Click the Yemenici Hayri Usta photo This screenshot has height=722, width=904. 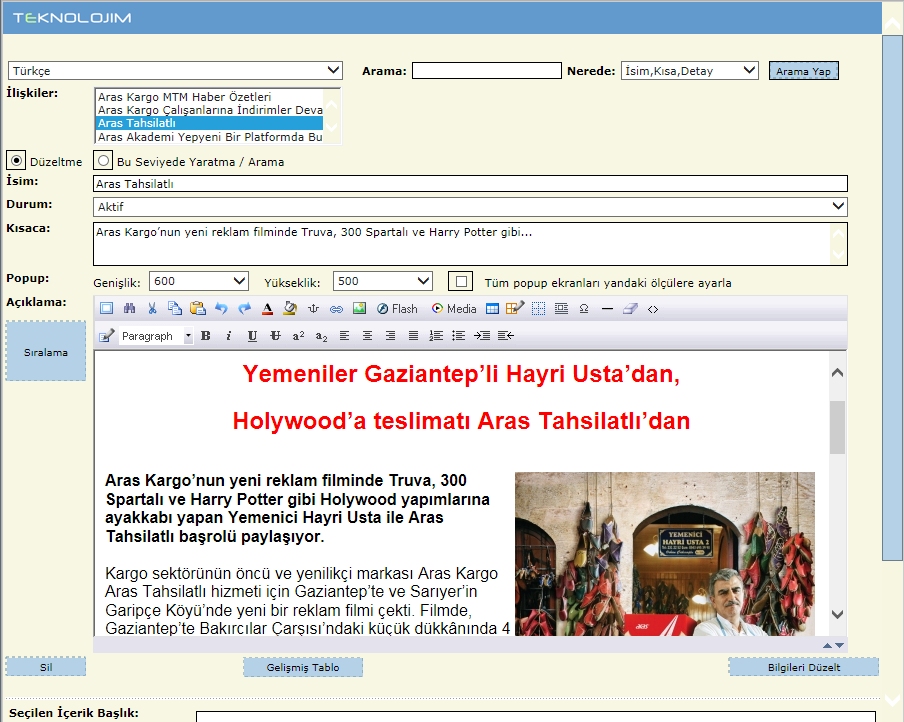(x=665, y=554)
